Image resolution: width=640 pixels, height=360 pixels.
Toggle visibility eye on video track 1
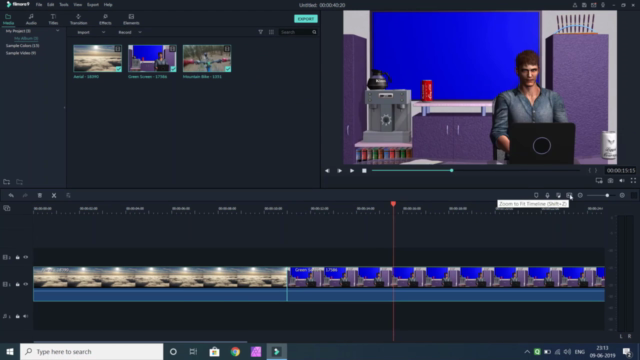pyautogui.click(x=26, y=284)
